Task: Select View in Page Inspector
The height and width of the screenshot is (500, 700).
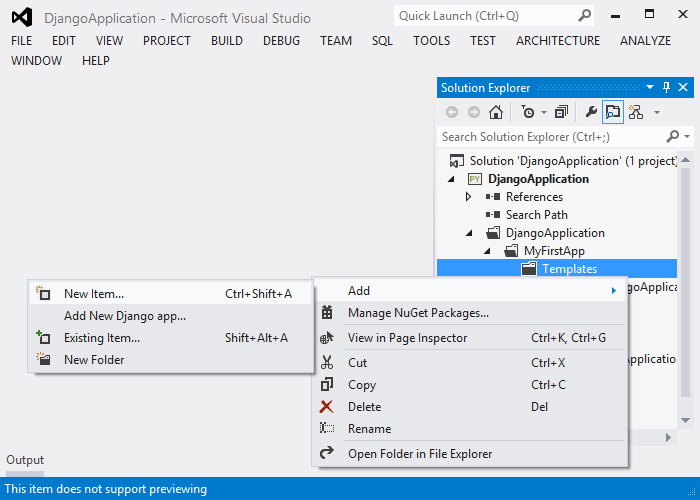Action: (470, 338)
